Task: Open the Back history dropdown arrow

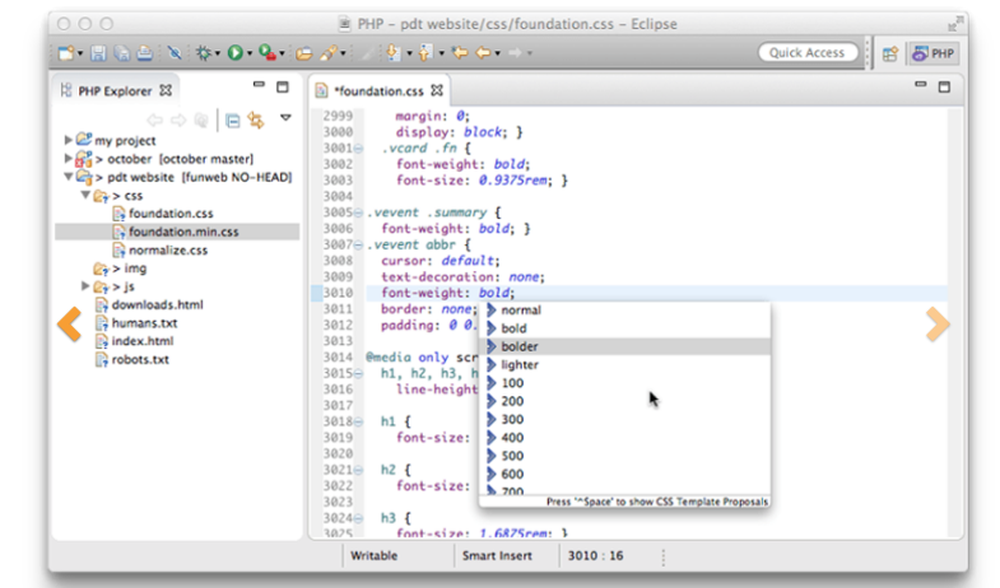Action: (497, 54)
